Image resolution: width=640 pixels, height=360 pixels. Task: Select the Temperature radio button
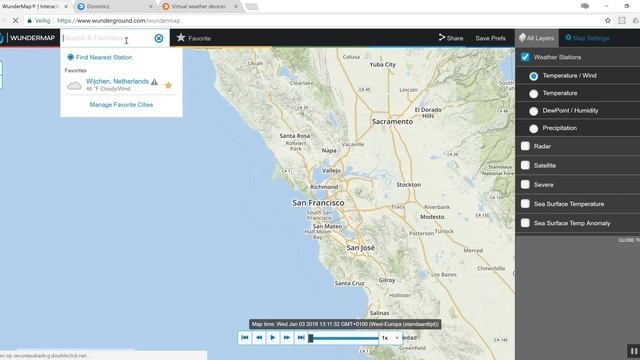[533, 93]
